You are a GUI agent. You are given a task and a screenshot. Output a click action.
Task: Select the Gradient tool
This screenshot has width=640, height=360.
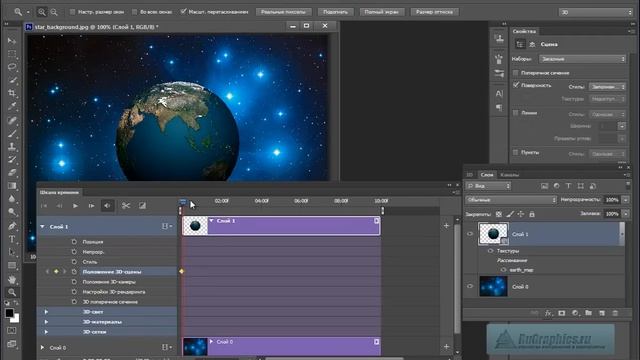tap(12, 186)
